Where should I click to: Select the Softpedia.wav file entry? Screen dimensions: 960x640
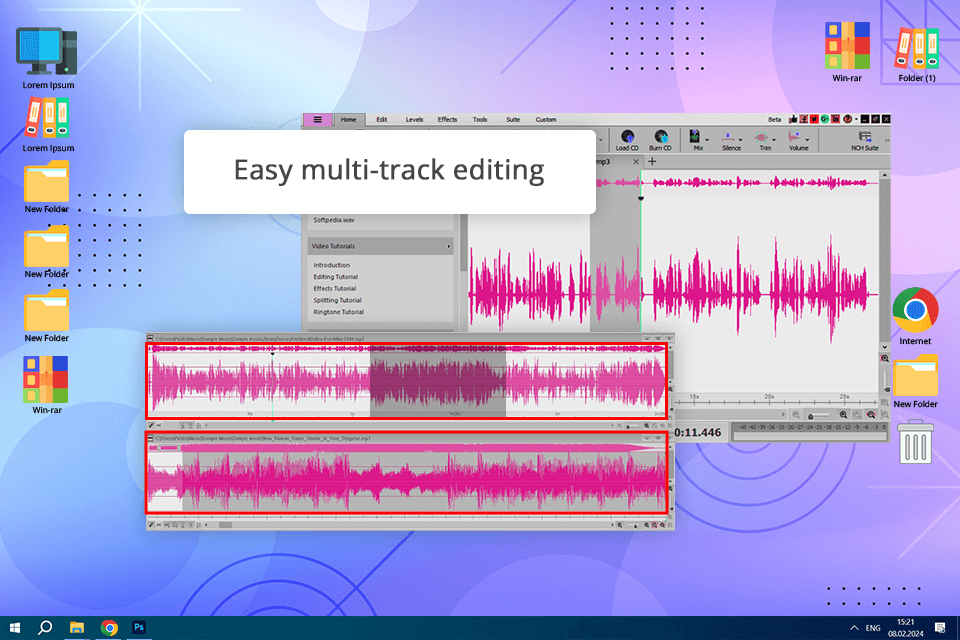point(334,220)
